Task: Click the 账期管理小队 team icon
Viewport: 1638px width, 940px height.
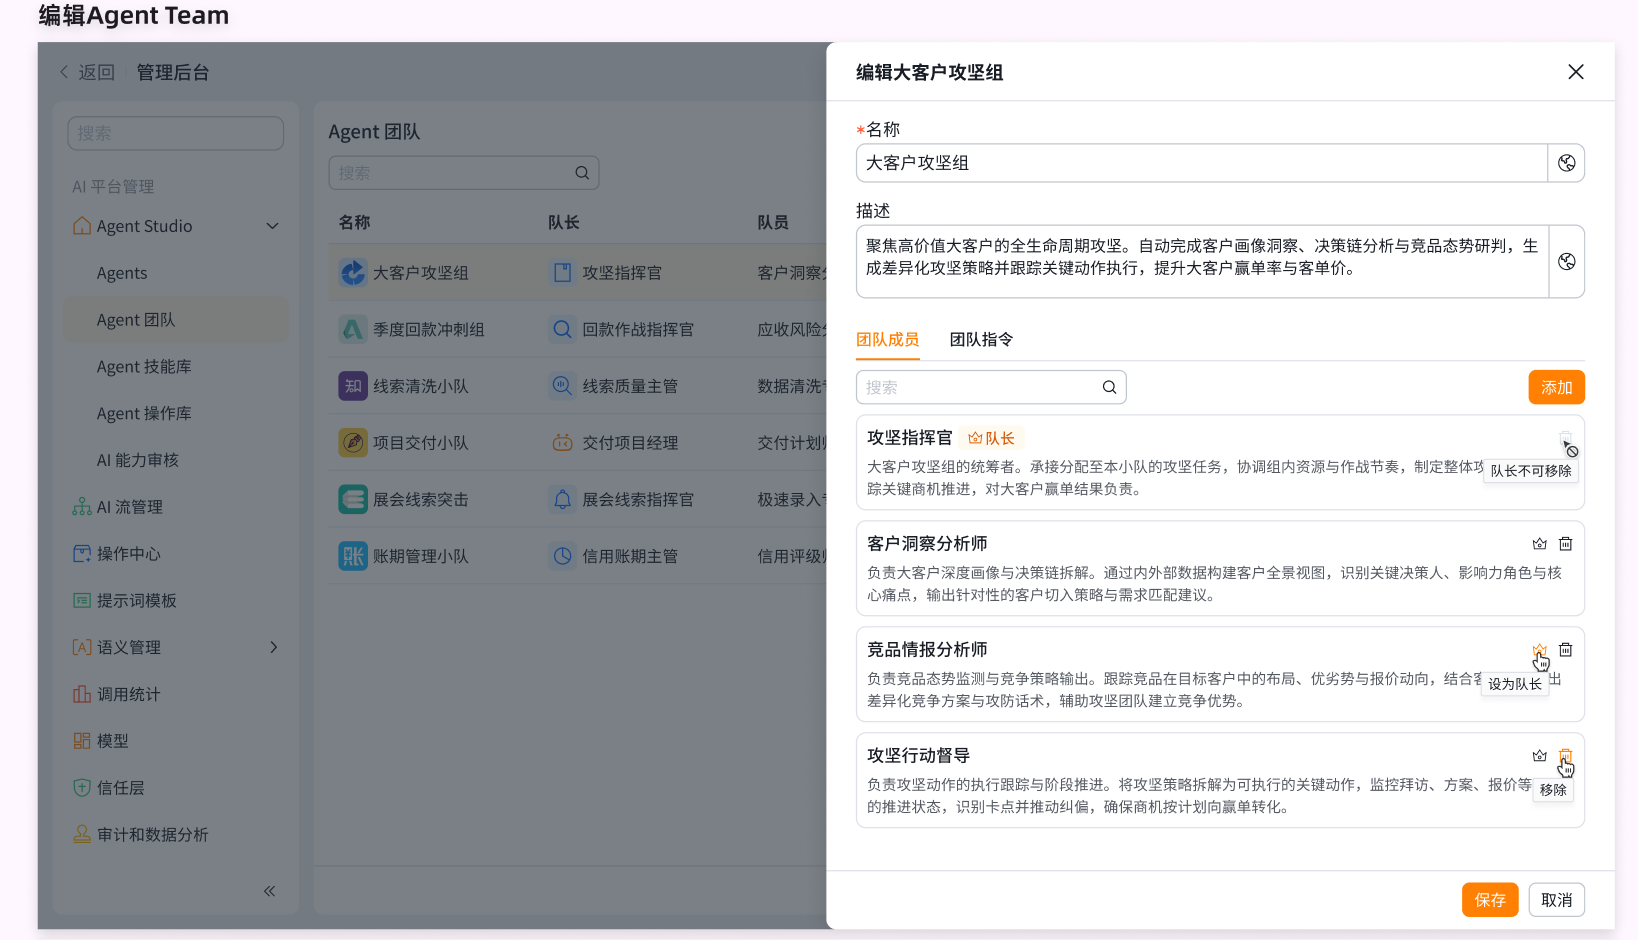Action: pos(353,556)
